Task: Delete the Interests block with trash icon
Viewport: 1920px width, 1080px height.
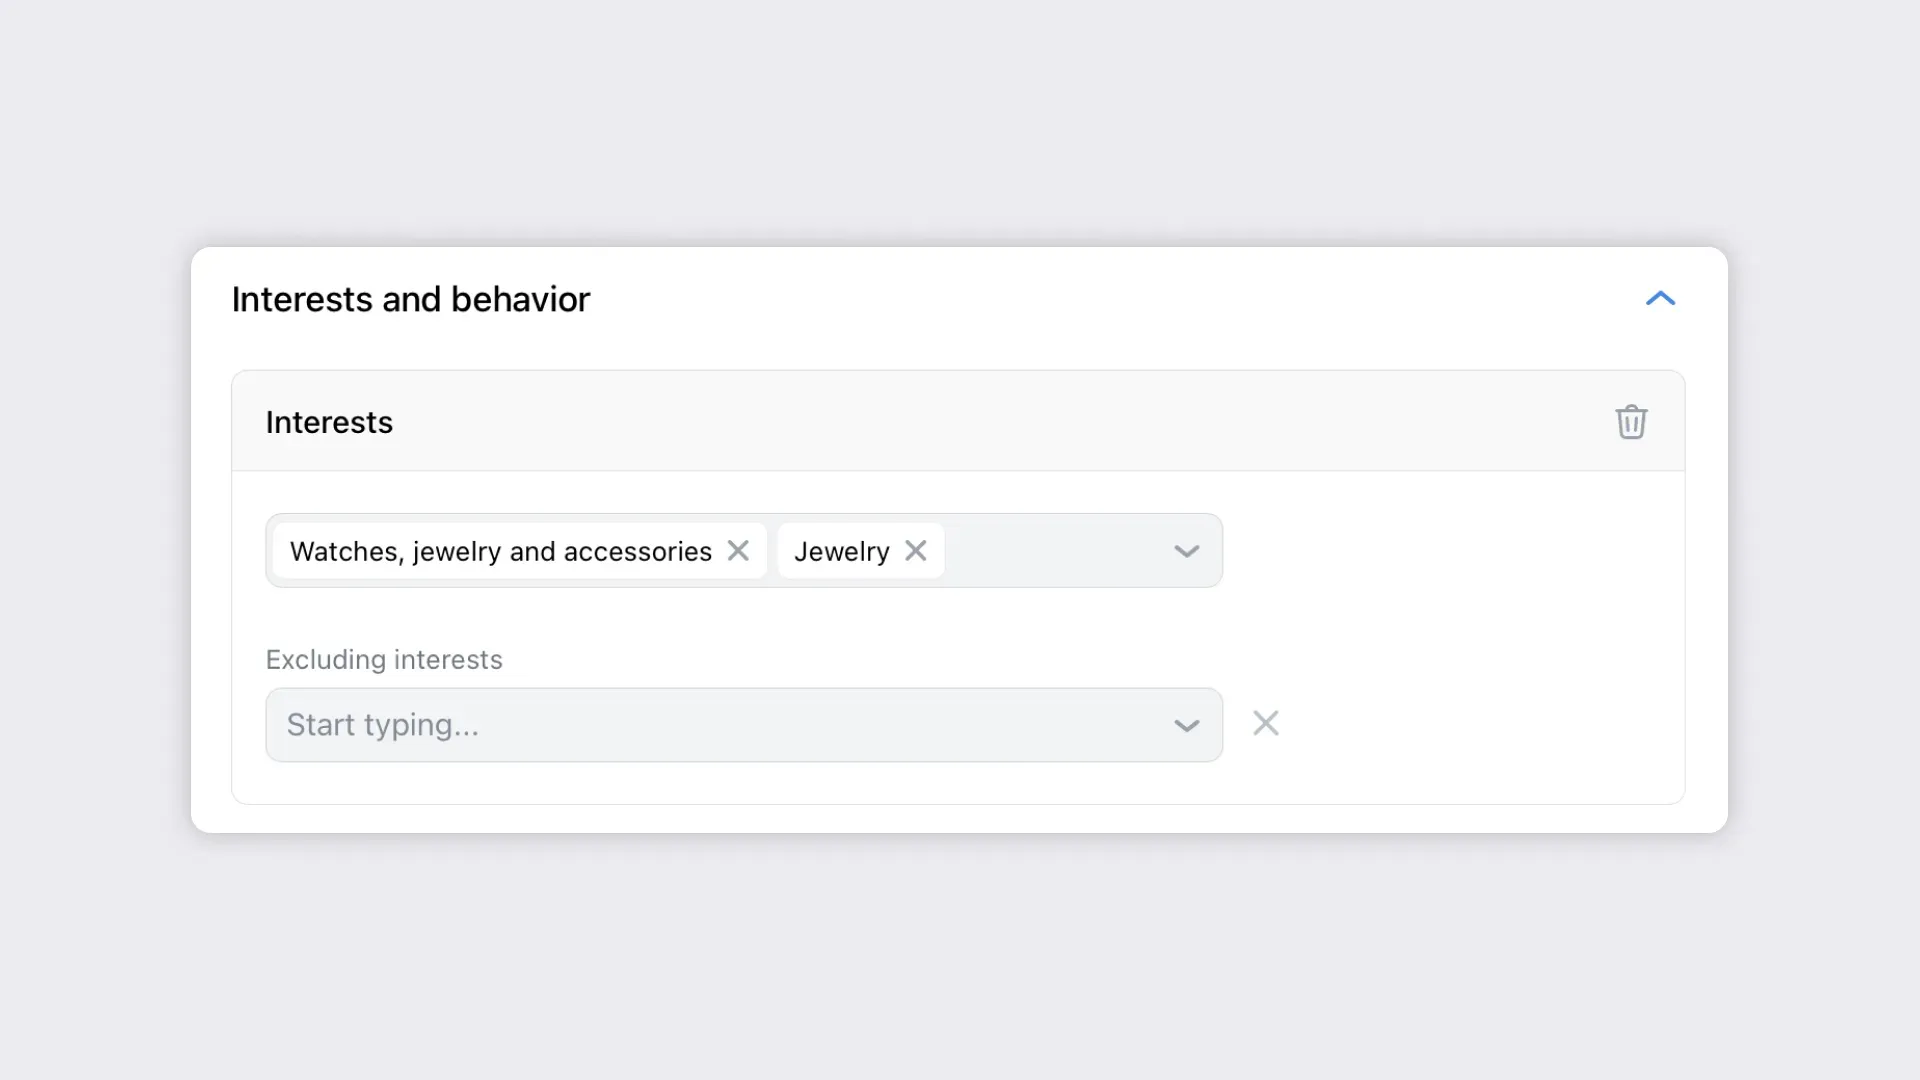Action: [1631, 422]
